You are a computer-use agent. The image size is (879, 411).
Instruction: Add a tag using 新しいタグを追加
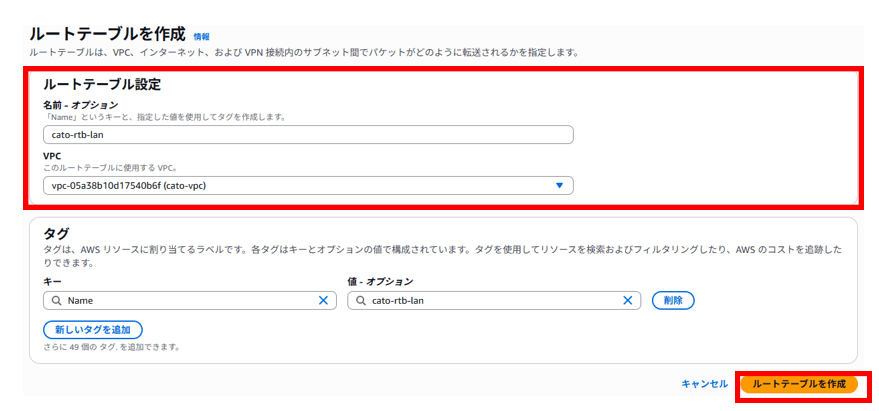click(93, 329)
